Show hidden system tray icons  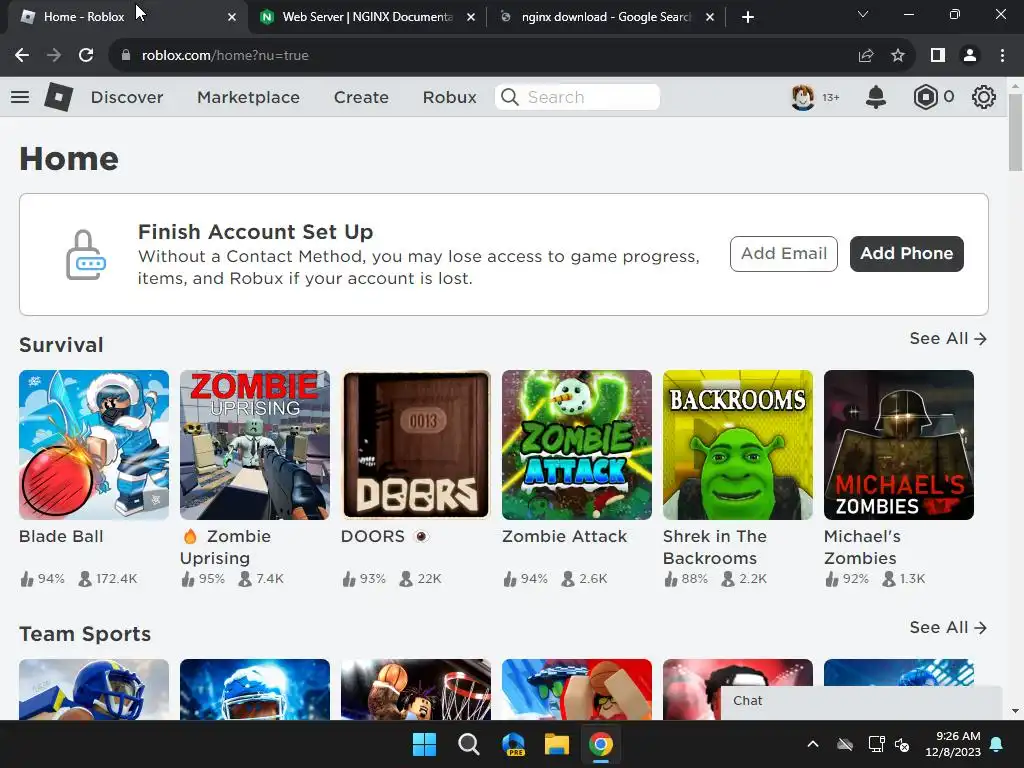[x=813, y=744]
